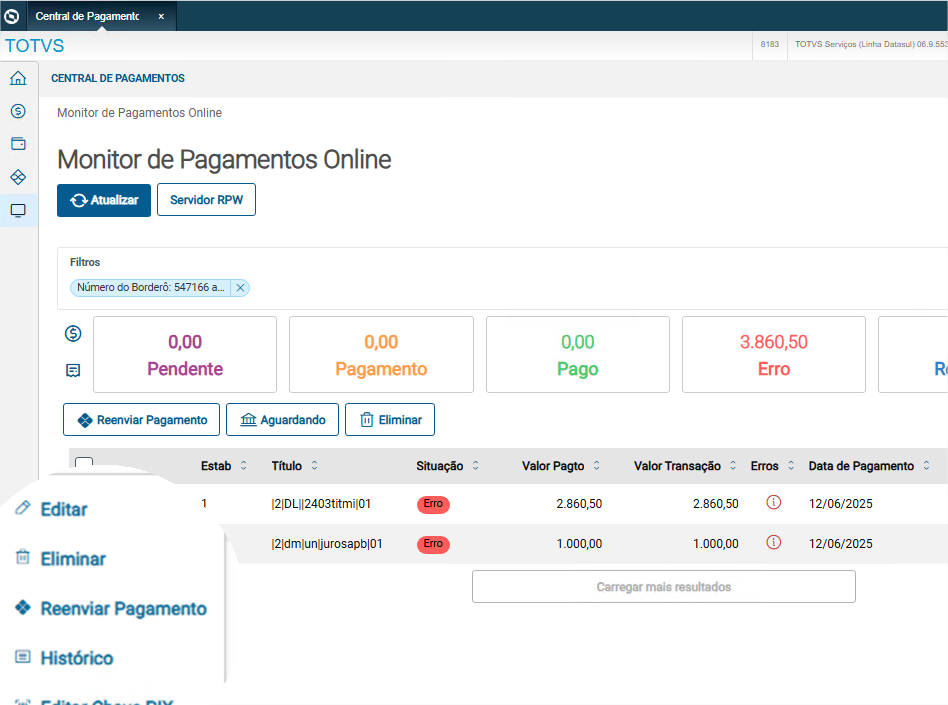
Task: Click the TOTVS brand text
Action: coord(34,46)
